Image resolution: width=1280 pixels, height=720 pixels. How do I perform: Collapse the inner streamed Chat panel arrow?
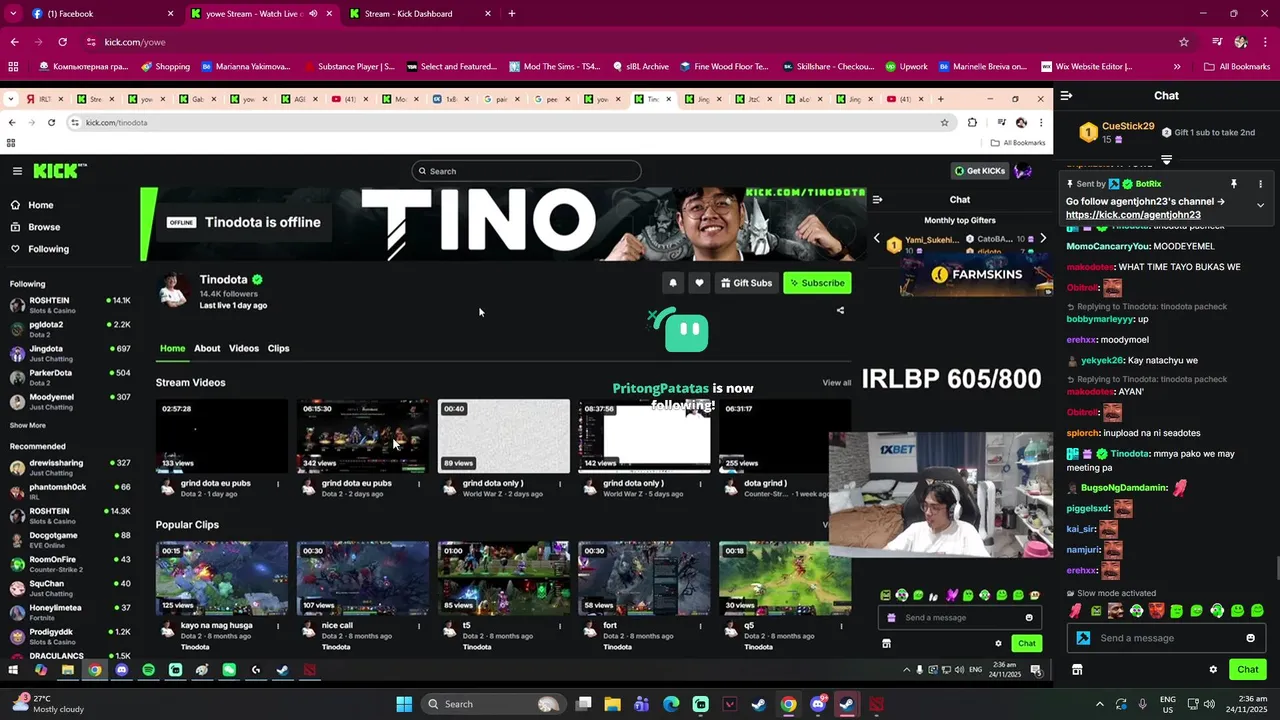coord(877,199)
